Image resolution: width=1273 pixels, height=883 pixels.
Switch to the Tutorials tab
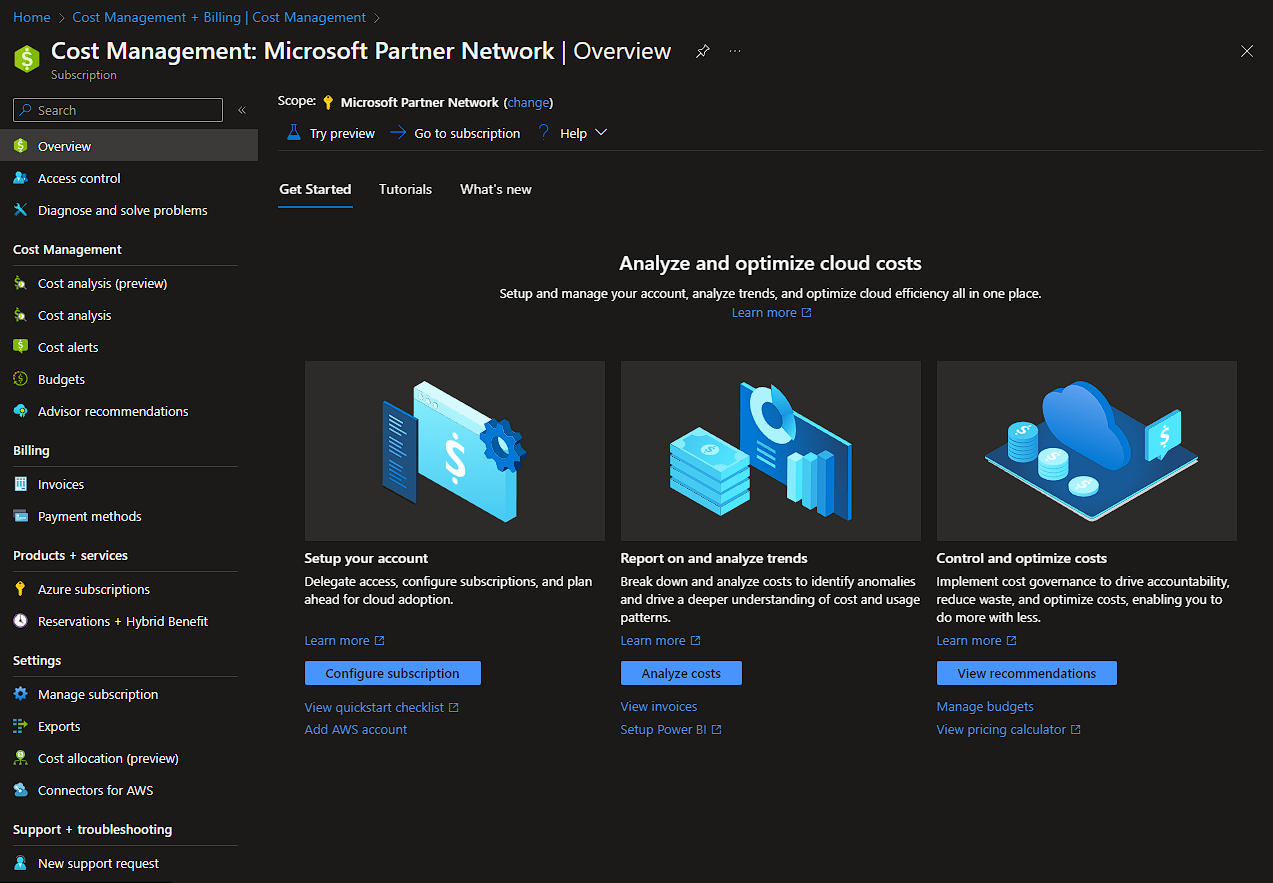coord(405,189)
